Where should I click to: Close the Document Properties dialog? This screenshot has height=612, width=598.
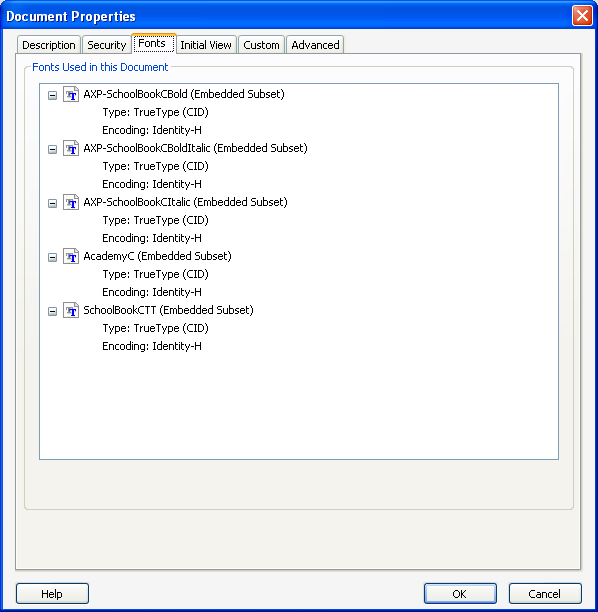coord(582,16)
